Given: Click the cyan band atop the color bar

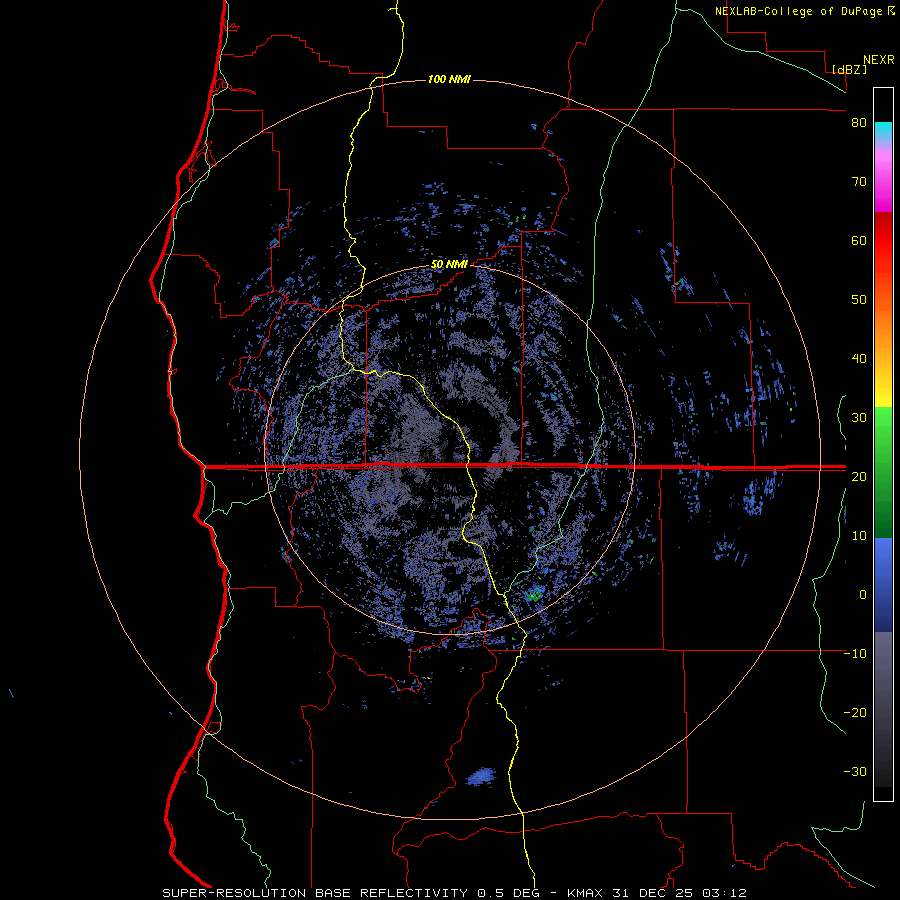Looking at the screenshot, I should coord(883,130).
